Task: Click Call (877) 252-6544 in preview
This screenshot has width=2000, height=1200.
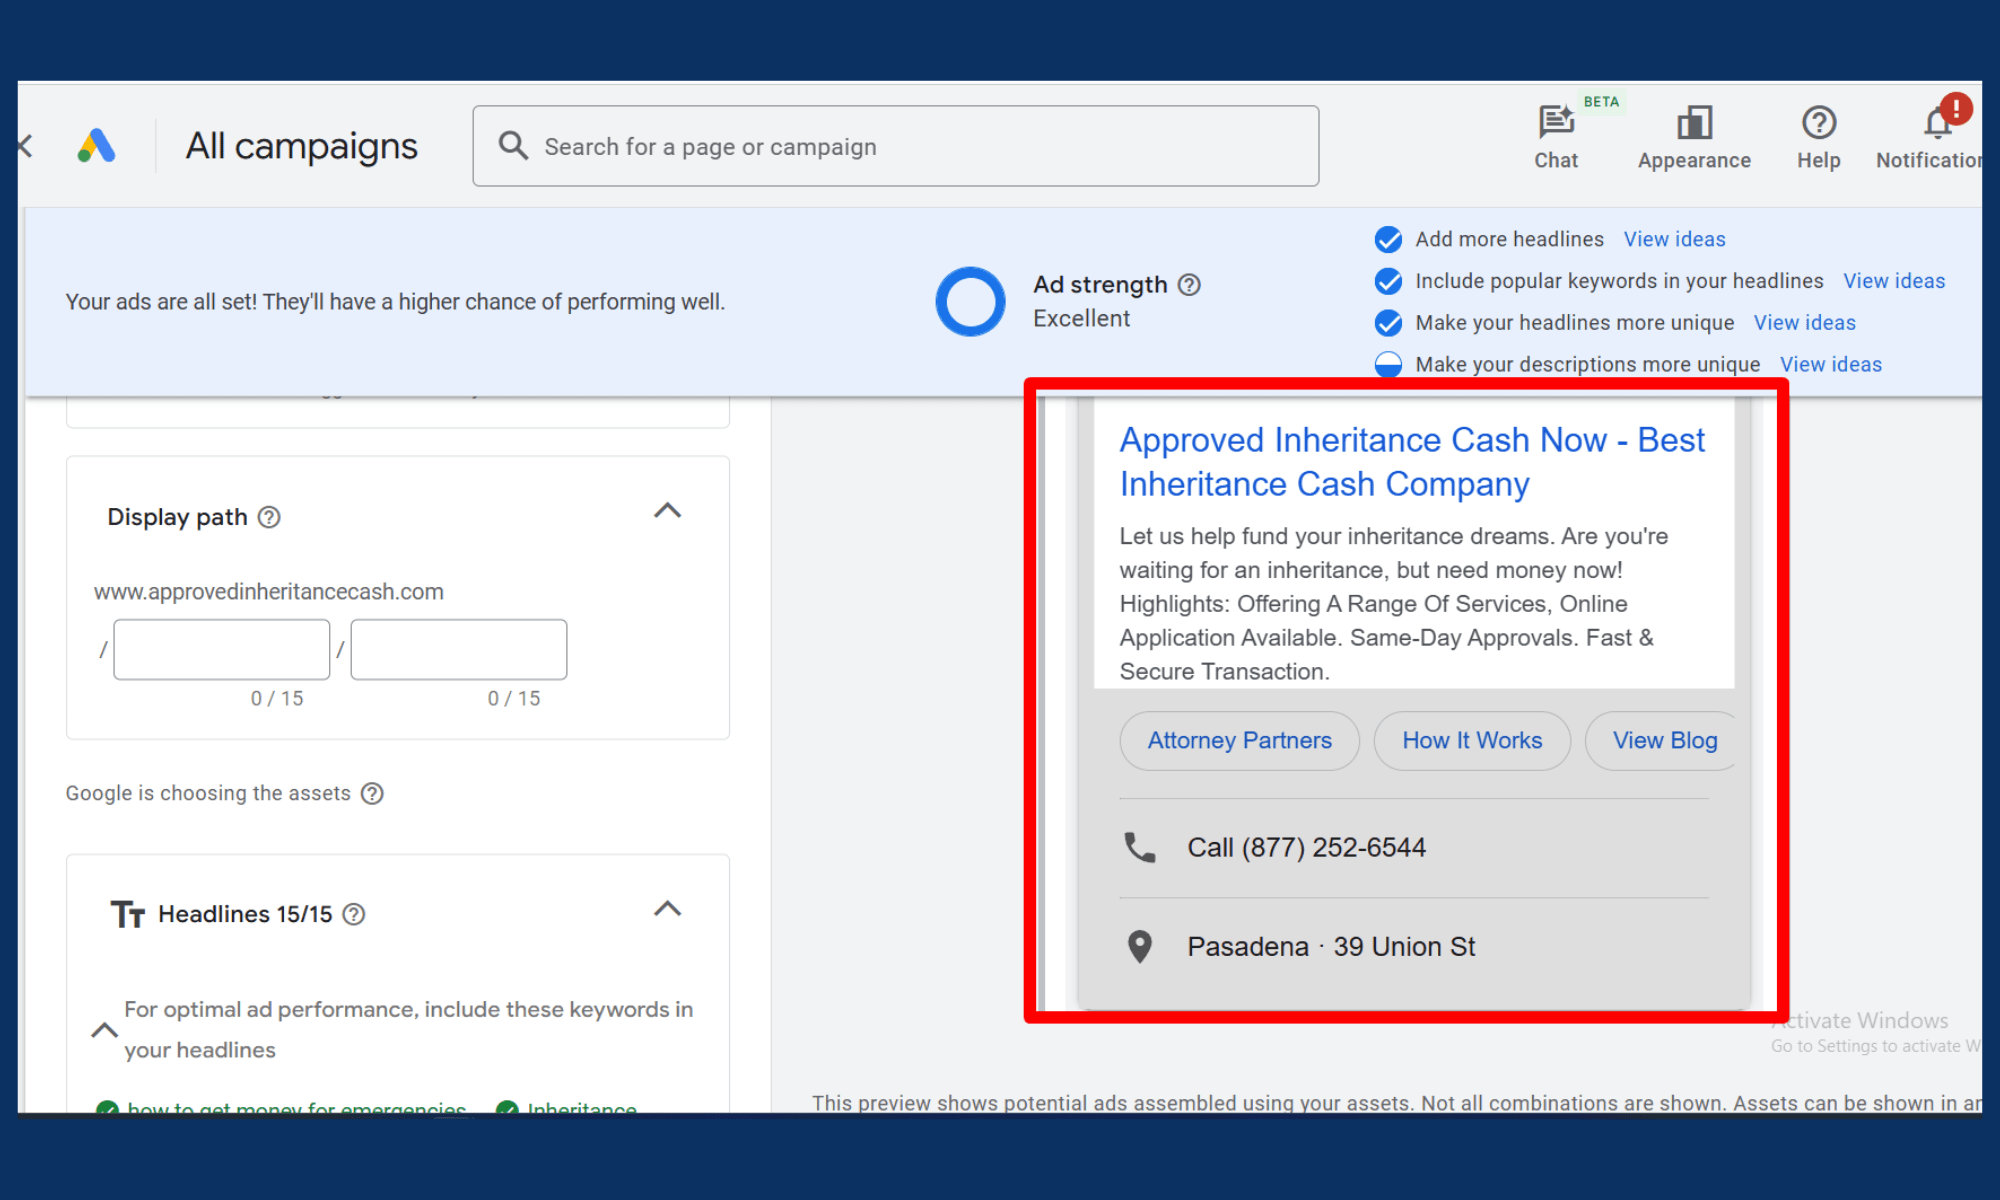Action: click(x=1306, y=847)
